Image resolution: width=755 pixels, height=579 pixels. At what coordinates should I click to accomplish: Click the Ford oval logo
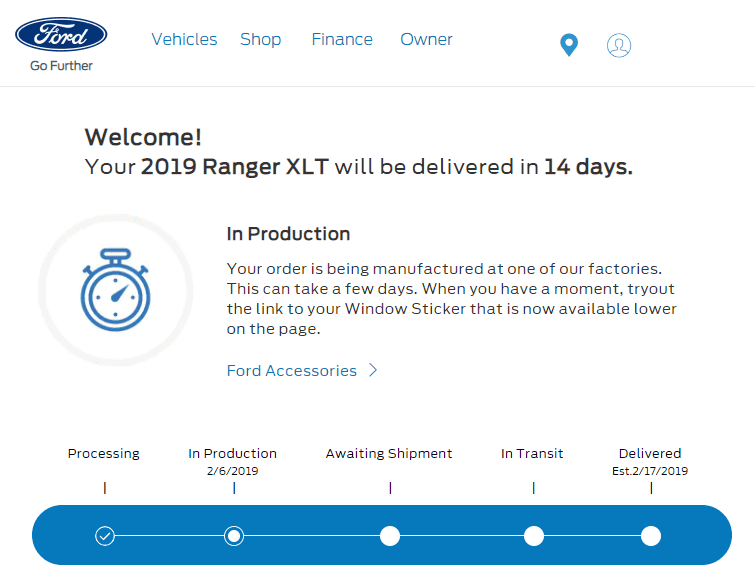tap(61, 34)
